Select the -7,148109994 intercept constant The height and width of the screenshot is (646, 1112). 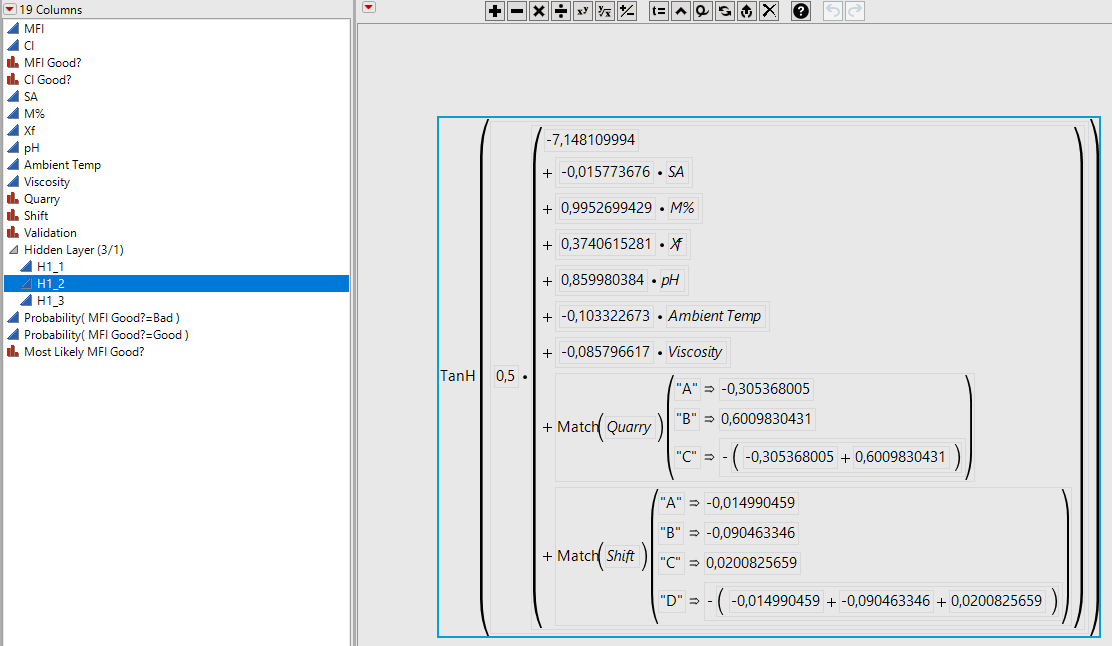tap(591, 140)
